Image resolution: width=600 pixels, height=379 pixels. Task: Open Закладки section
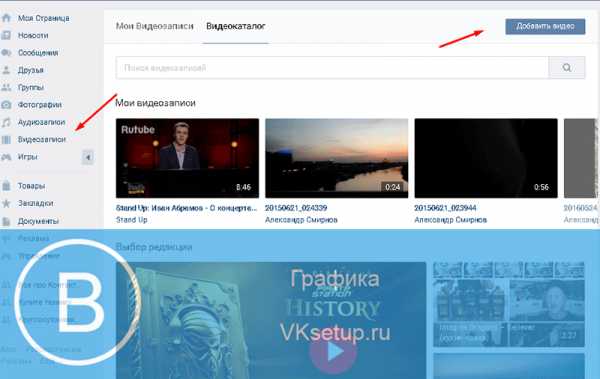[36, 203]
